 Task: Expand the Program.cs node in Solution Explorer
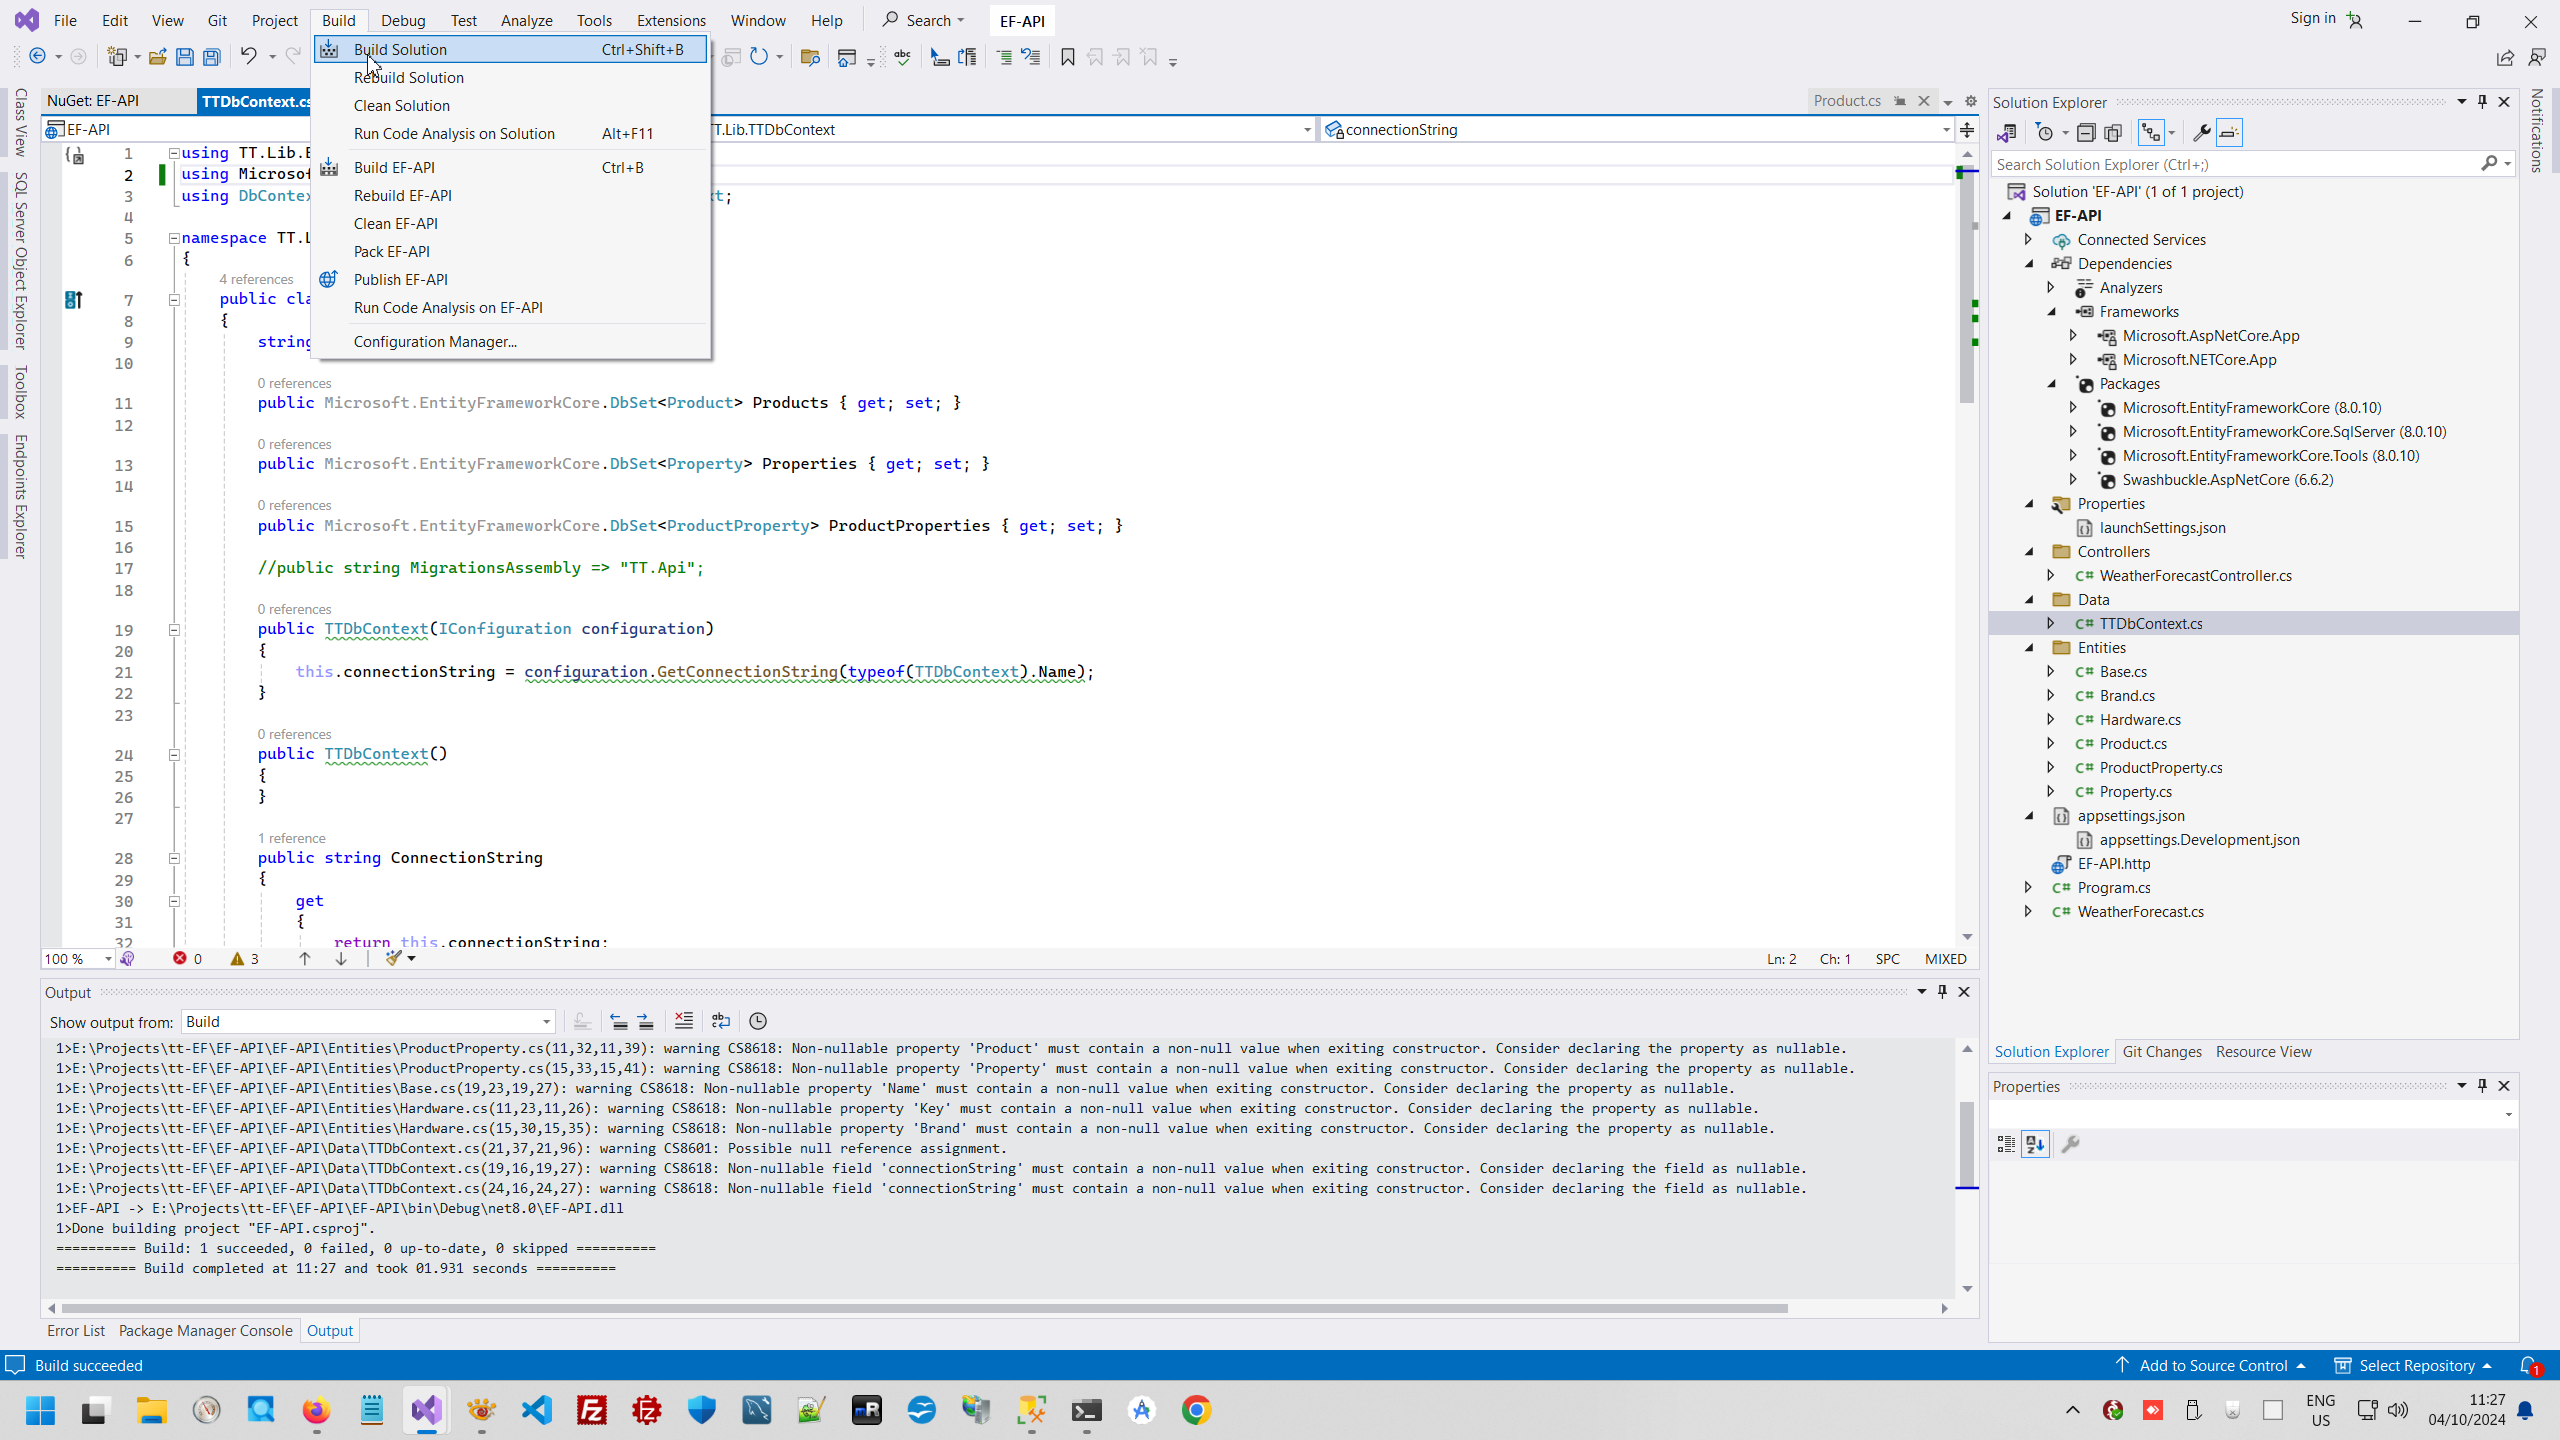(x=2028, y=887)
